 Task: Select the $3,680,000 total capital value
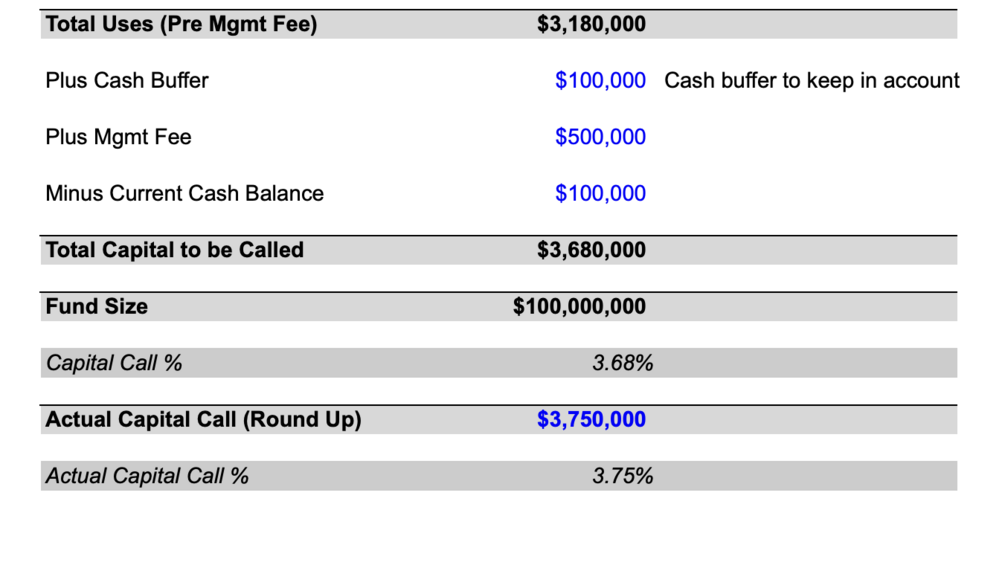[591, 250]
